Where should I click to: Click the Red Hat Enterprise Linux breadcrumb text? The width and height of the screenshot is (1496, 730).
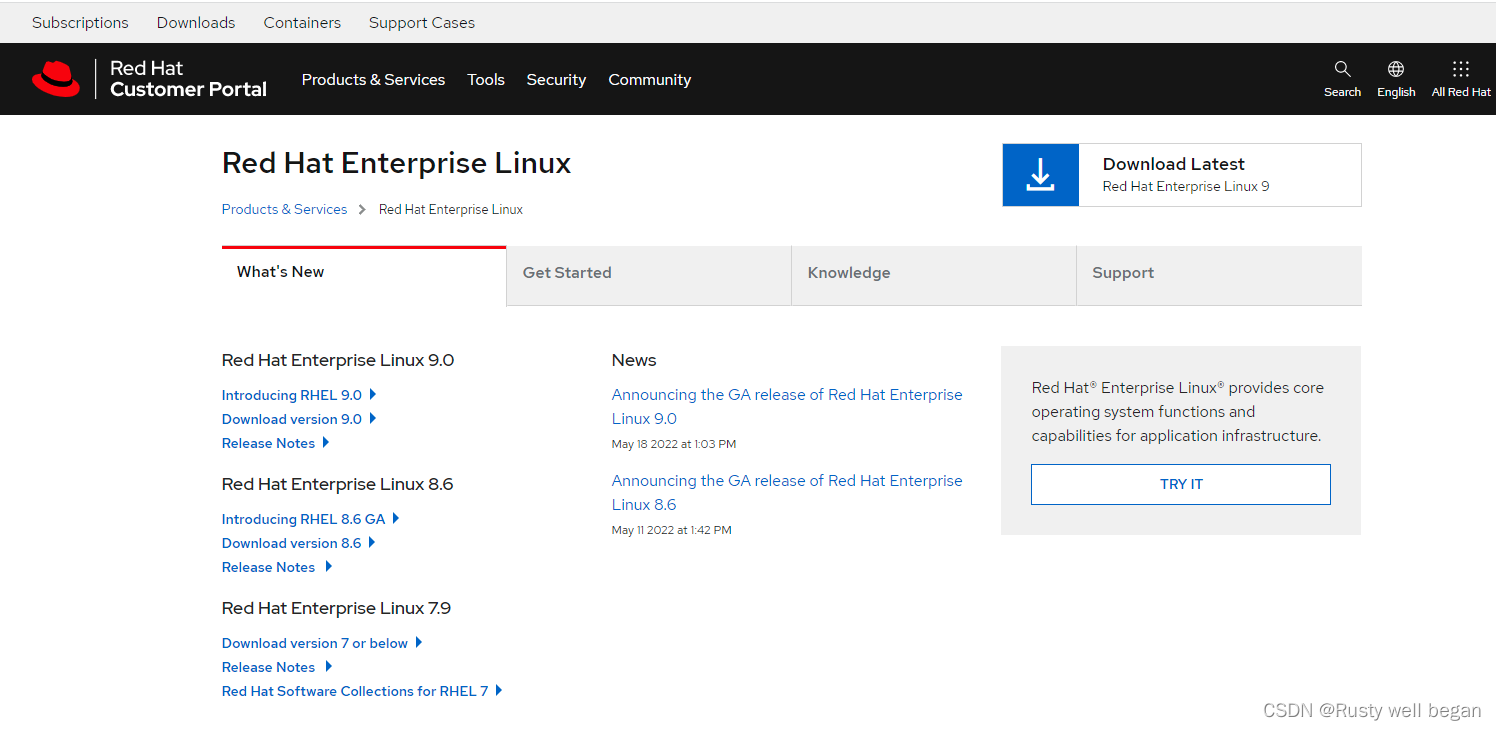(x=451, y=209)
